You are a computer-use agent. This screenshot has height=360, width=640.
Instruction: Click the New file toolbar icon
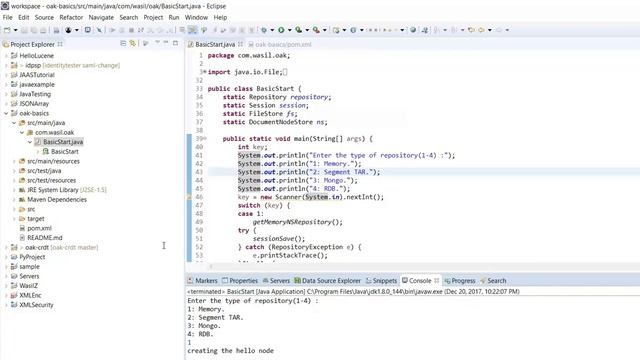[x=7, y=30]
